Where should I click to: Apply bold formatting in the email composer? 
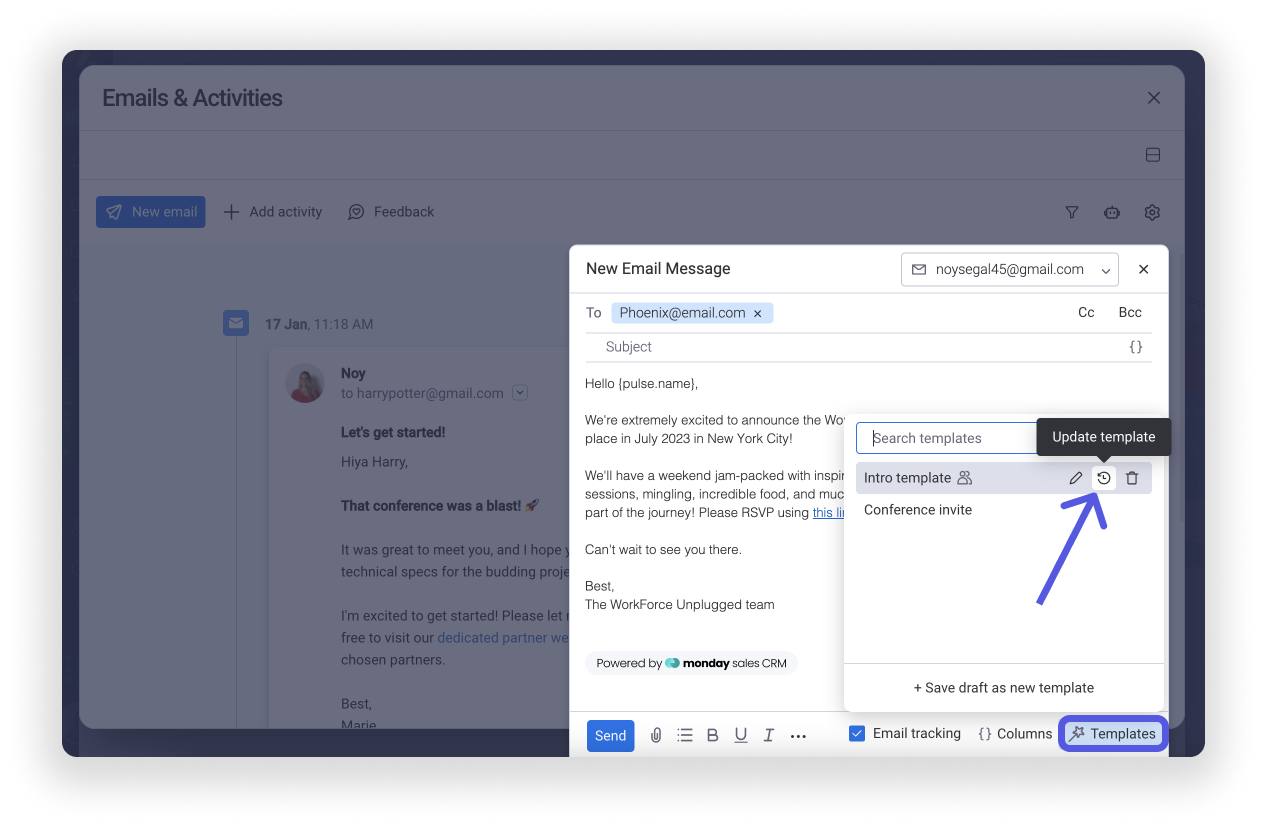click(712, 734)
